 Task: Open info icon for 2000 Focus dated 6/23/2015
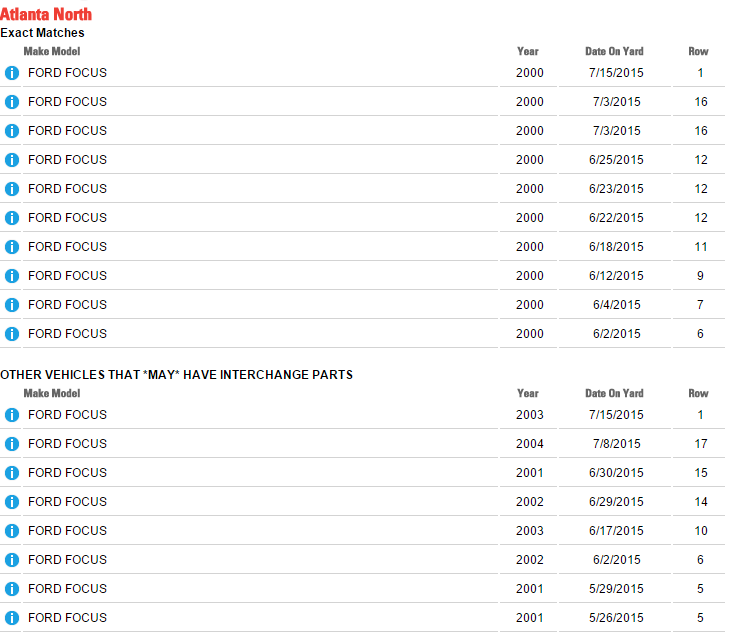pos(12,189)
